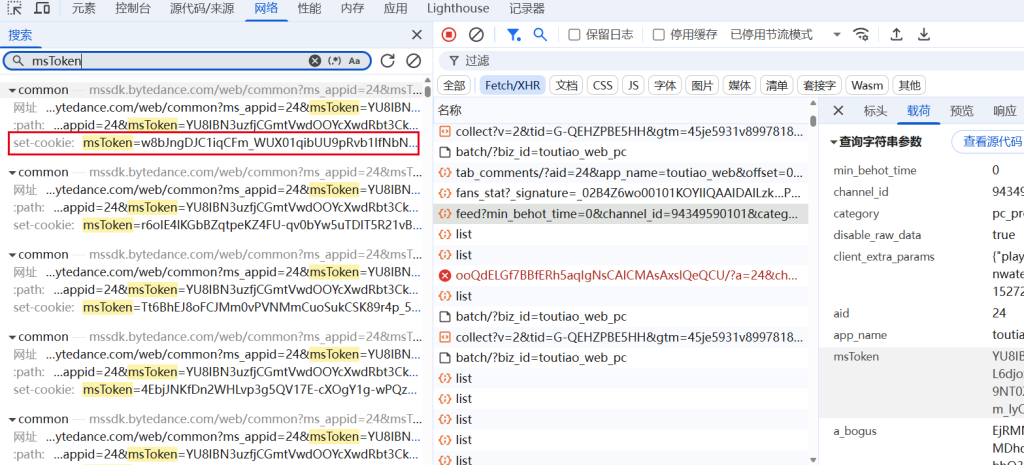Switch to the 控制台 tab
The image size is (1024, 465).
[133, 8]
